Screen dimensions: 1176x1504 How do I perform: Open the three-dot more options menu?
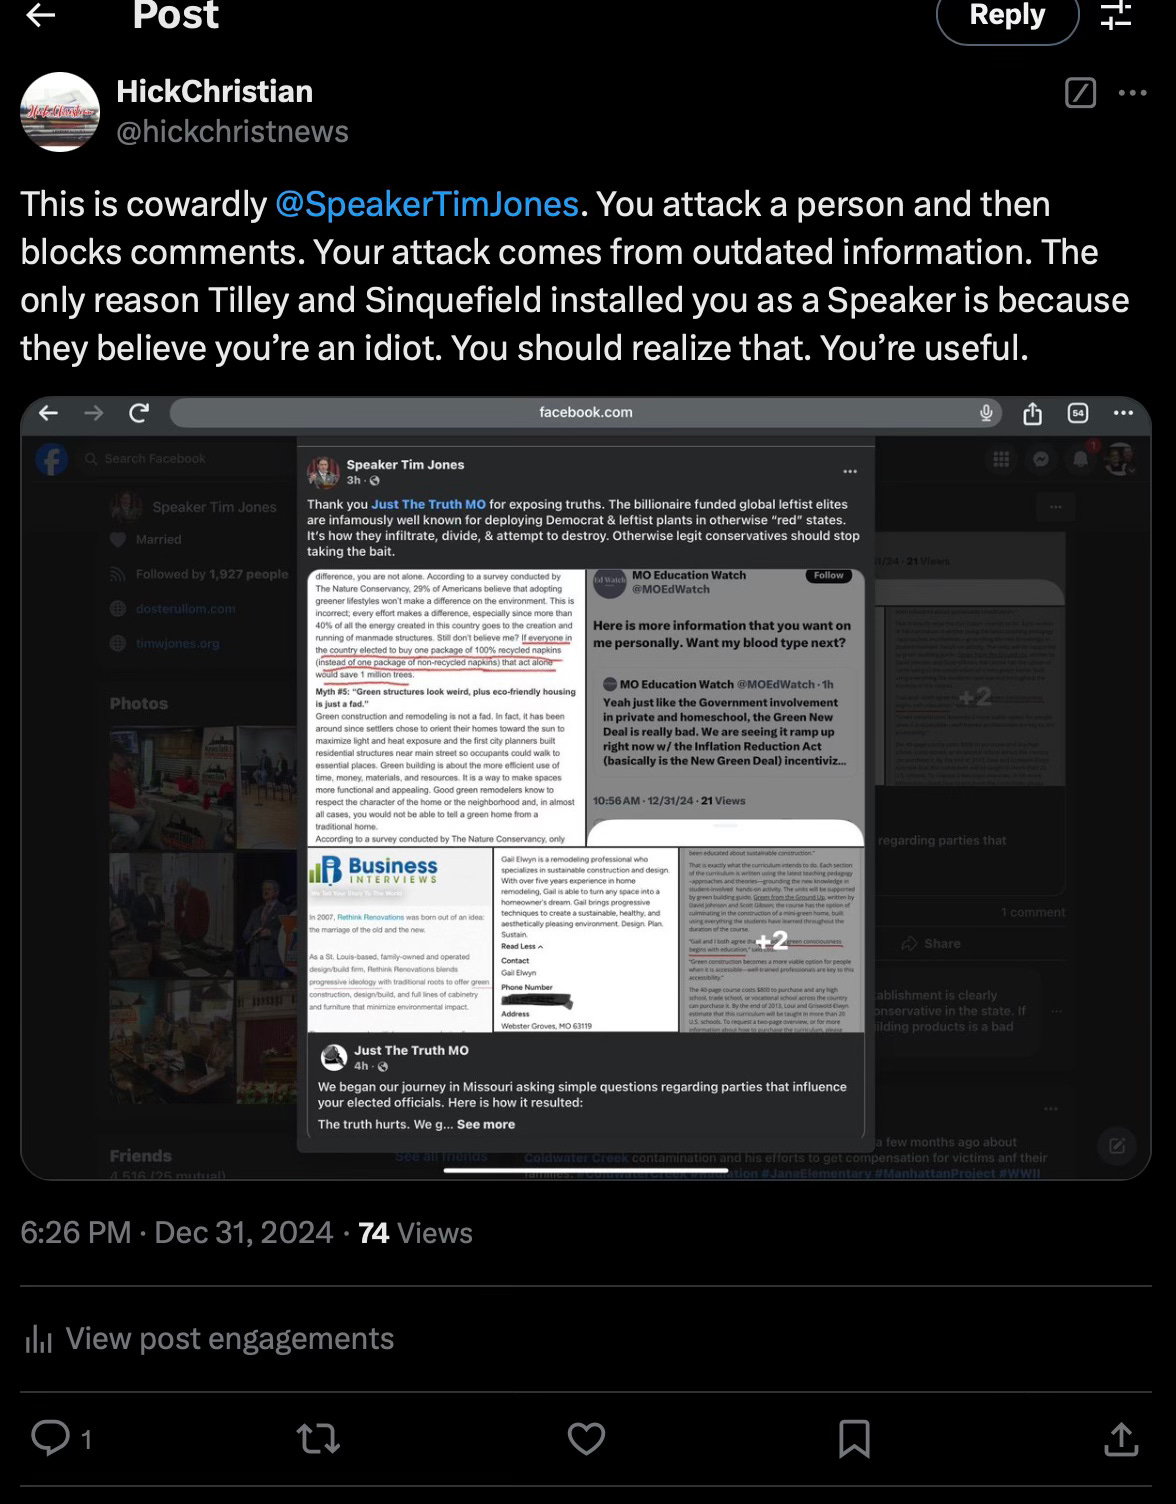(x=1133, y=93)
